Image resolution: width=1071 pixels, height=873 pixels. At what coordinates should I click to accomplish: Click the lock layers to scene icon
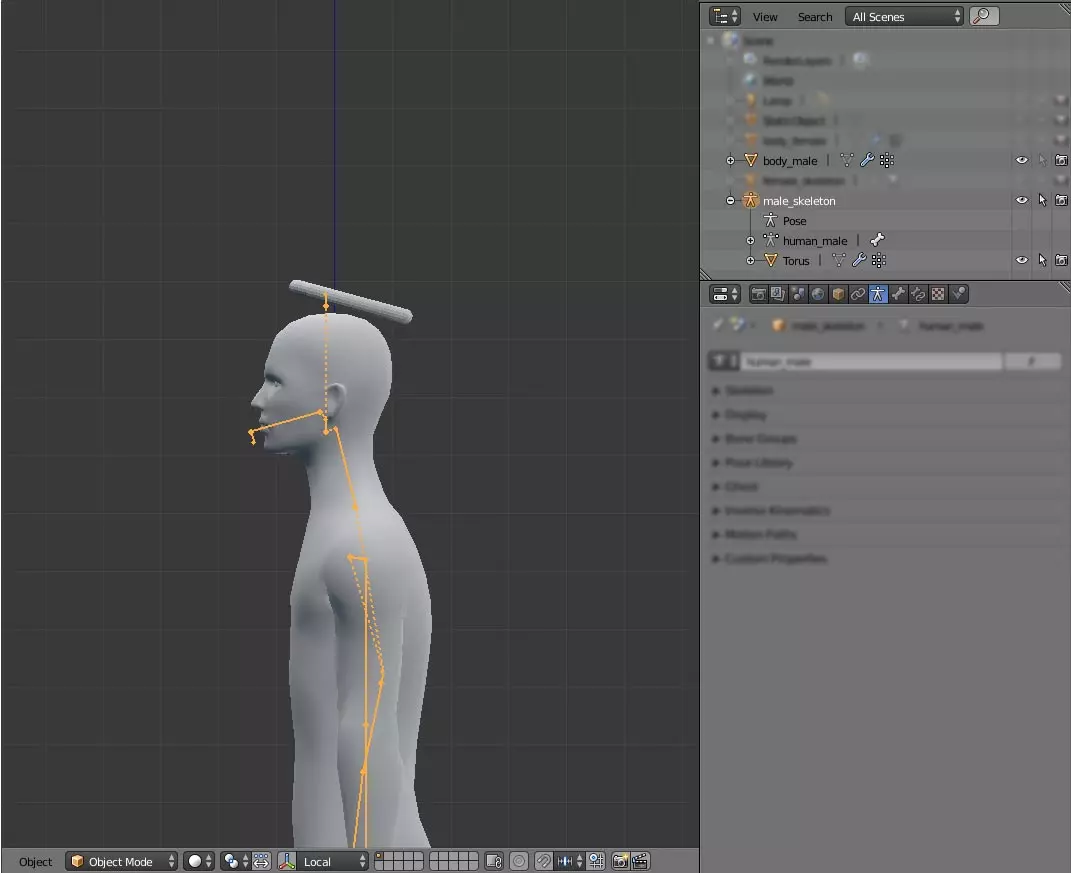[494, 861]
